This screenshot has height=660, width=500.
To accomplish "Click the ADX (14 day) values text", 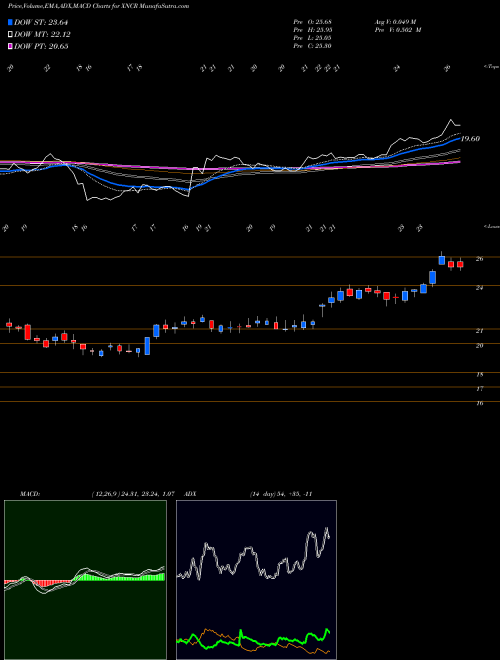I will (281, 494).
